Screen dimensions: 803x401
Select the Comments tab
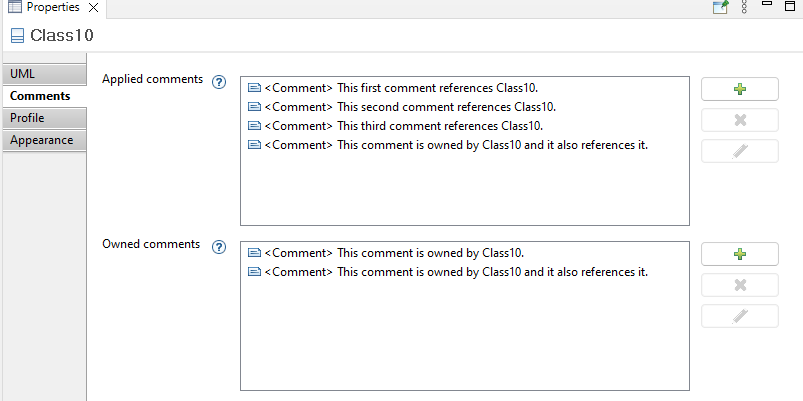pos(44,96)
